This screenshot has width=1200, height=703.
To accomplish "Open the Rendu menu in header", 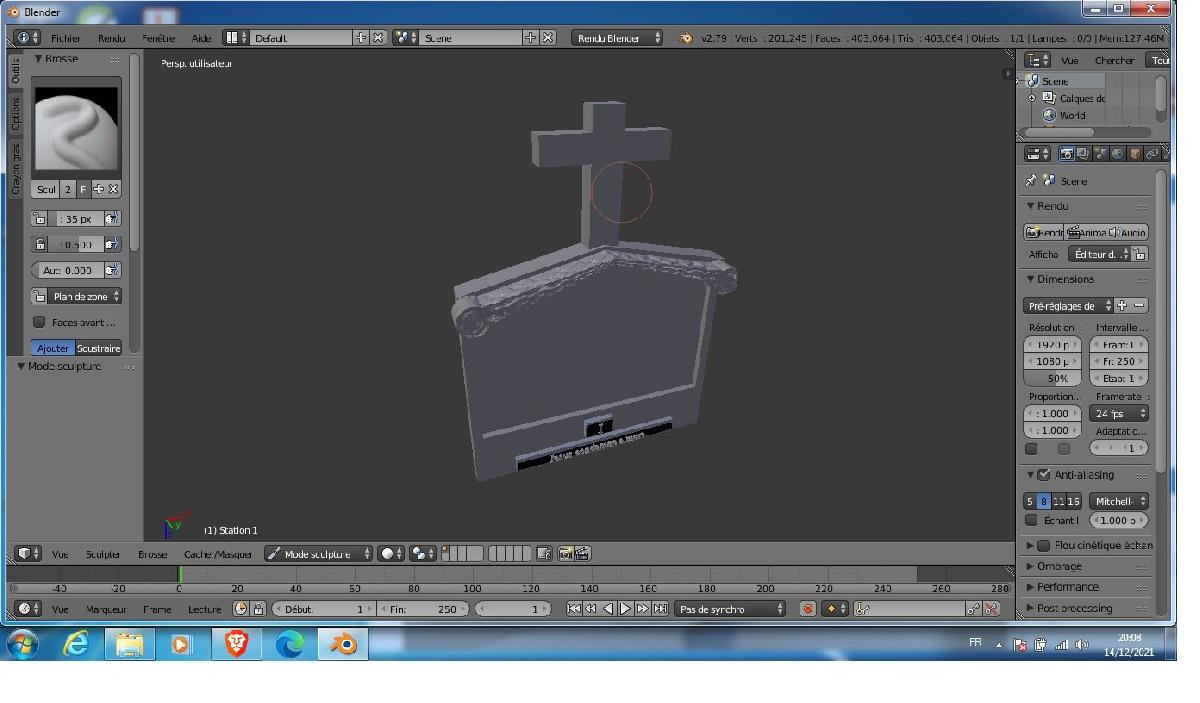I will (x=112, y=38).
